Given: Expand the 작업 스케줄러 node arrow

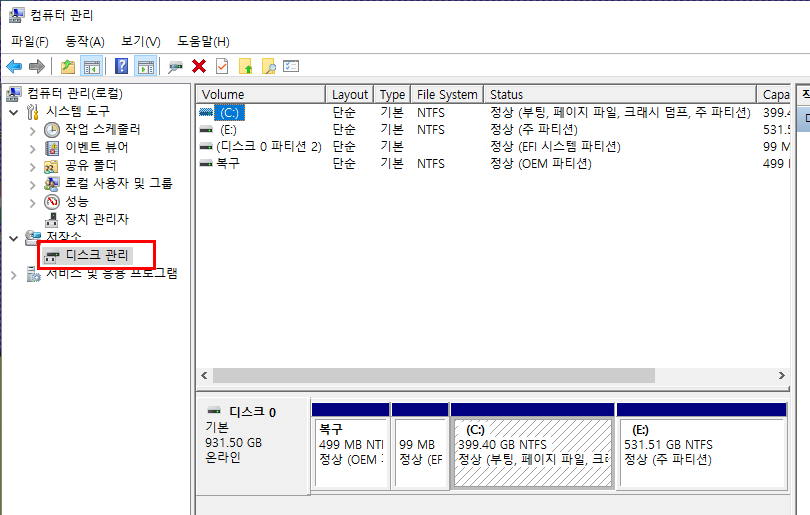Looking at the screenshot, I should pyautogui.click(x=33, y=131).
